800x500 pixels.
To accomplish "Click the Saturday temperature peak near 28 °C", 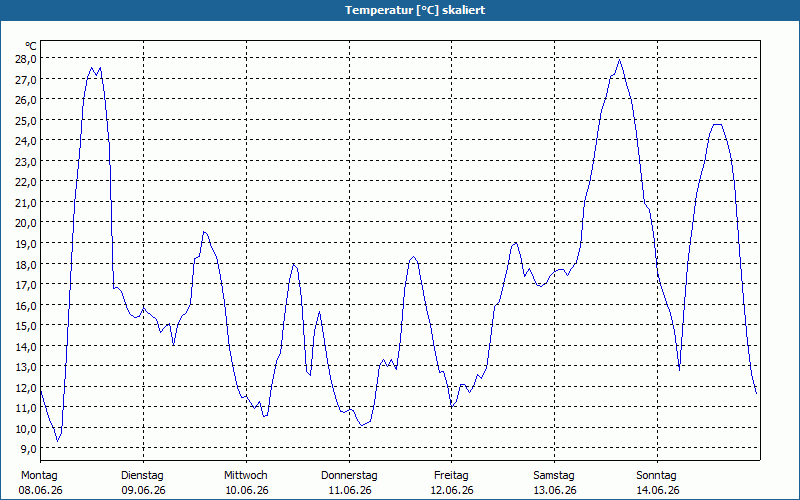I will click(619, 60).
